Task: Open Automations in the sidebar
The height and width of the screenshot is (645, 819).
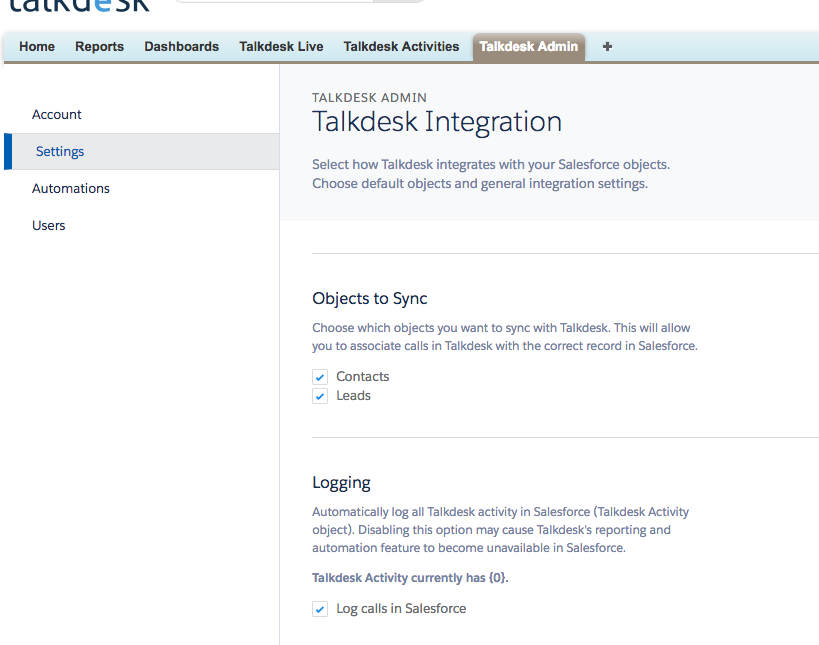Action: coord(71,189)
